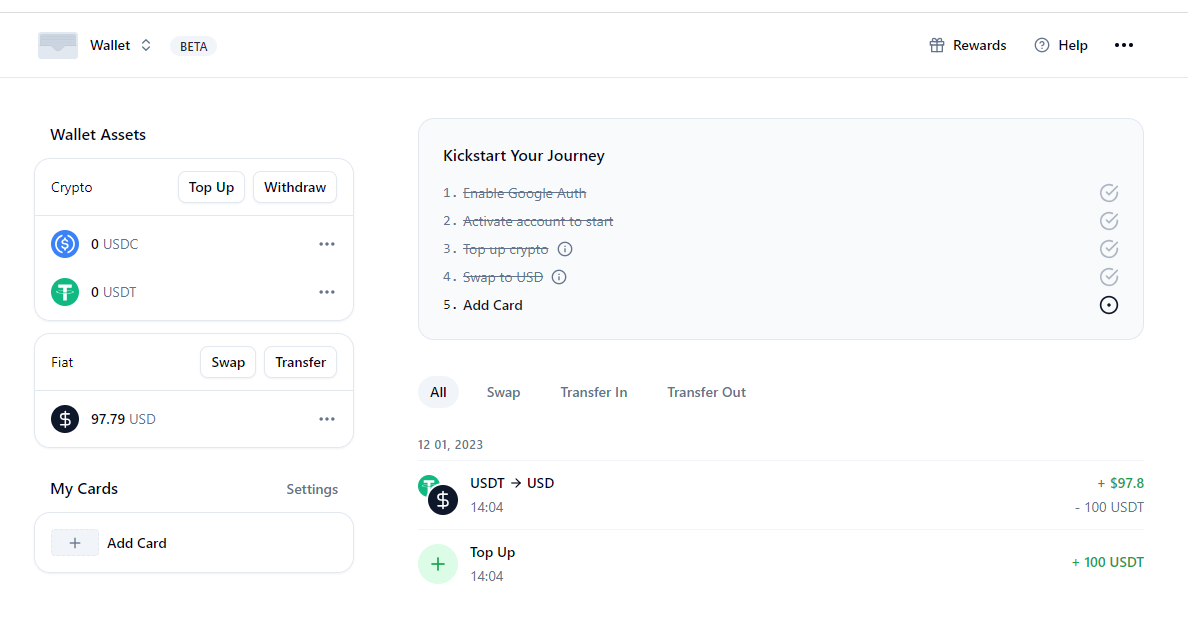The width and height of the screenshot is (1188, 630).
Task: Open the USDC row options menu
Action: pos(327,244)
